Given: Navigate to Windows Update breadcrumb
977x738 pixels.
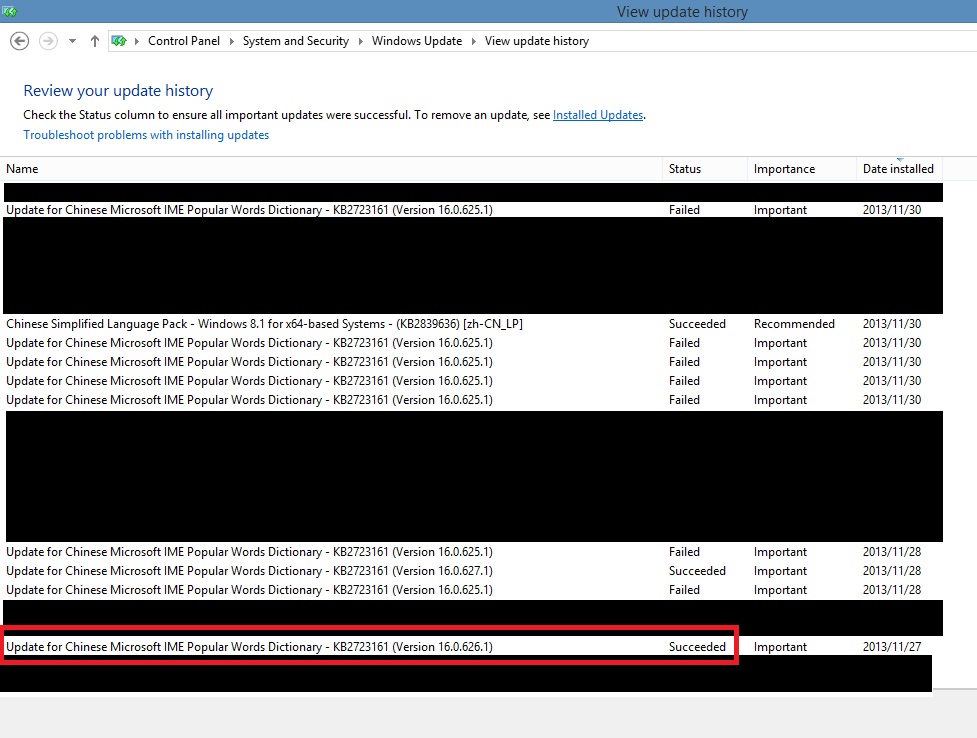Looking at the screenshot, I should (x=417, y=41).
